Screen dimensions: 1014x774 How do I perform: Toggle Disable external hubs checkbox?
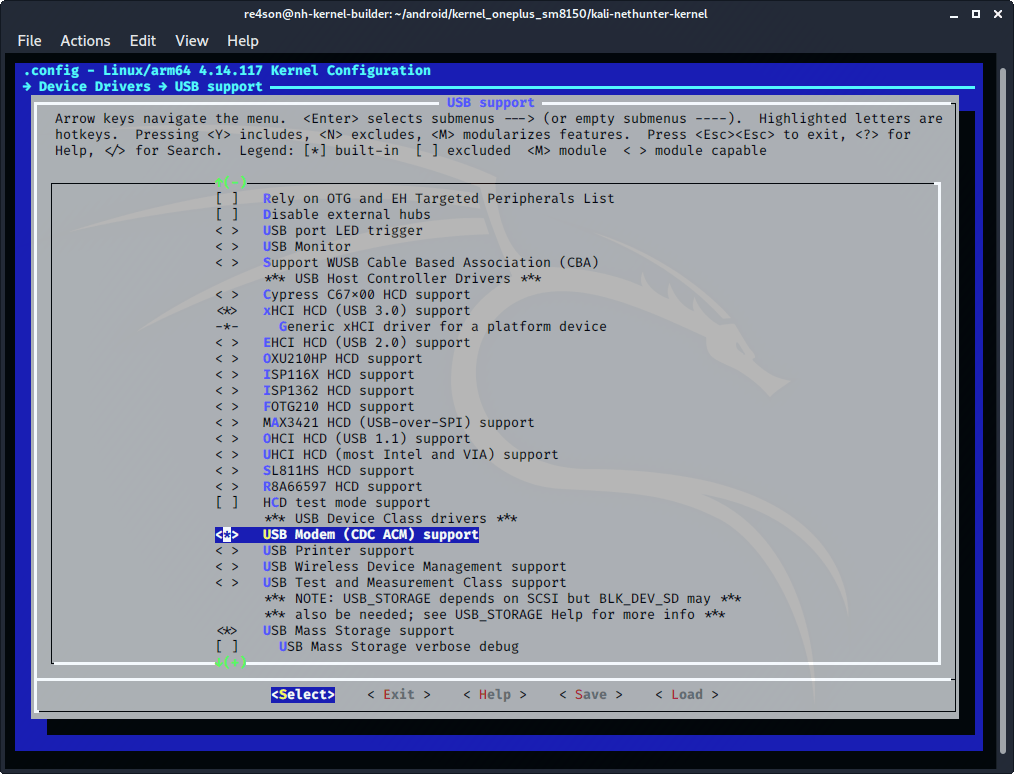point(227,214)
